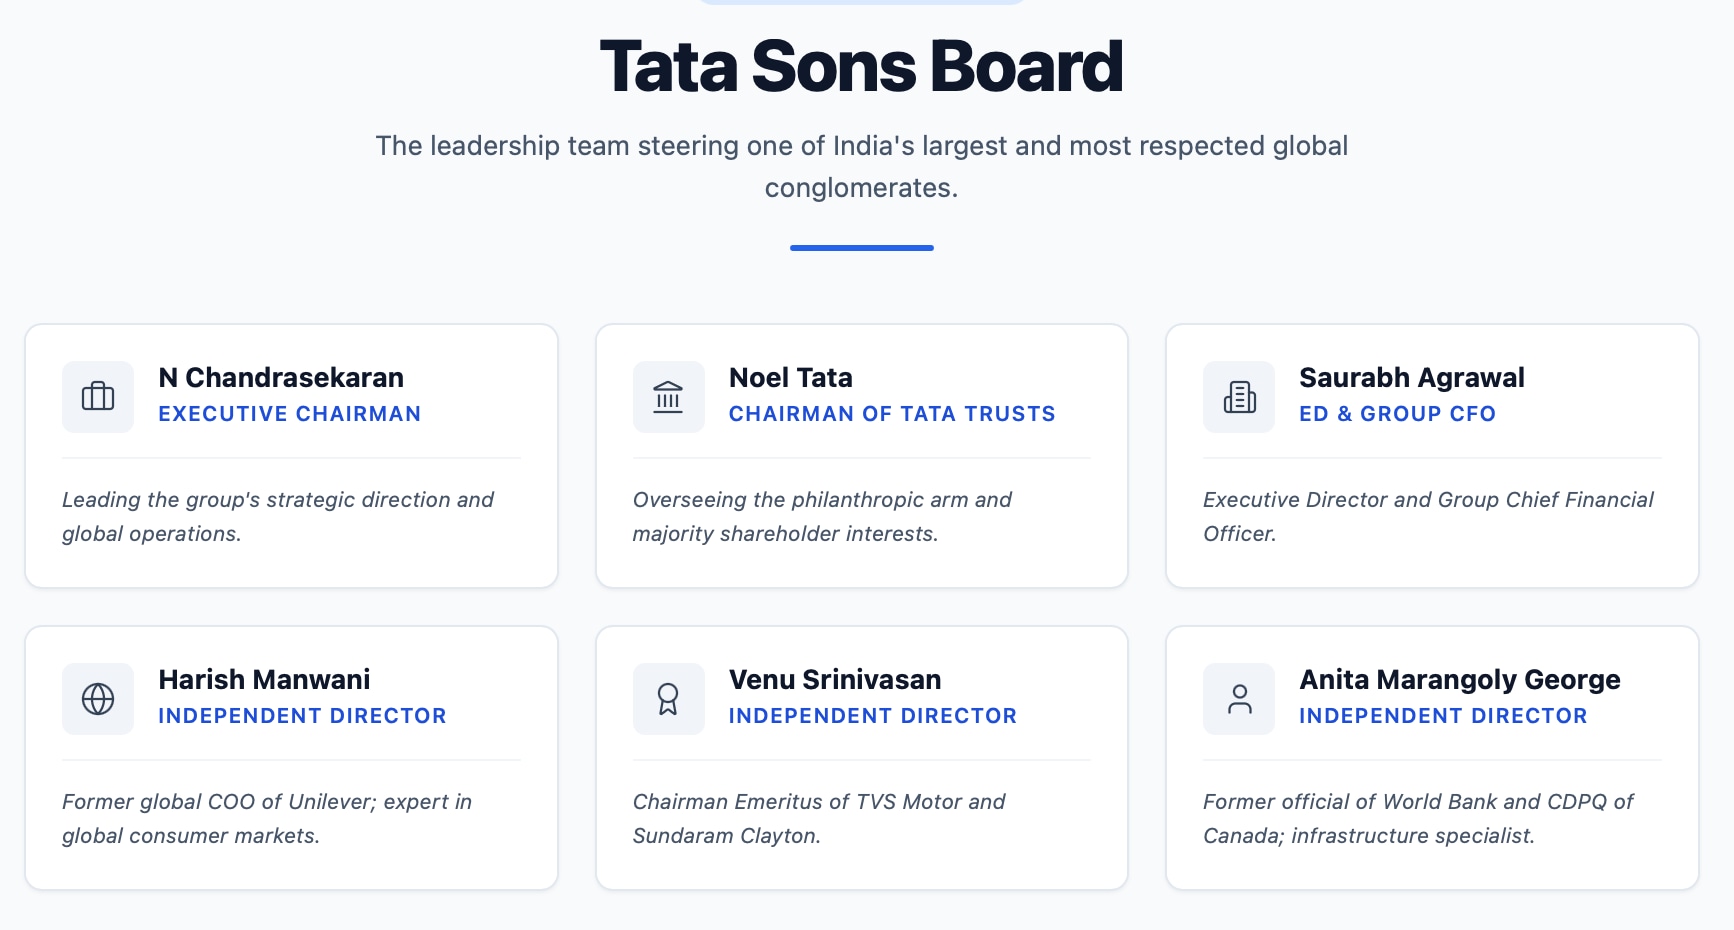
Task: Click the blue divider line below the subtitle
Action: 861,247
